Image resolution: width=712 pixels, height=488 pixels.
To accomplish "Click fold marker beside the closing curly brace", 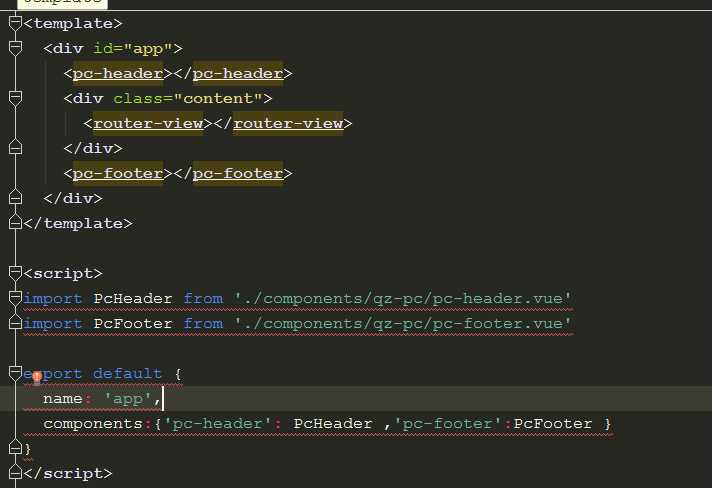I will tap(15, 448).
